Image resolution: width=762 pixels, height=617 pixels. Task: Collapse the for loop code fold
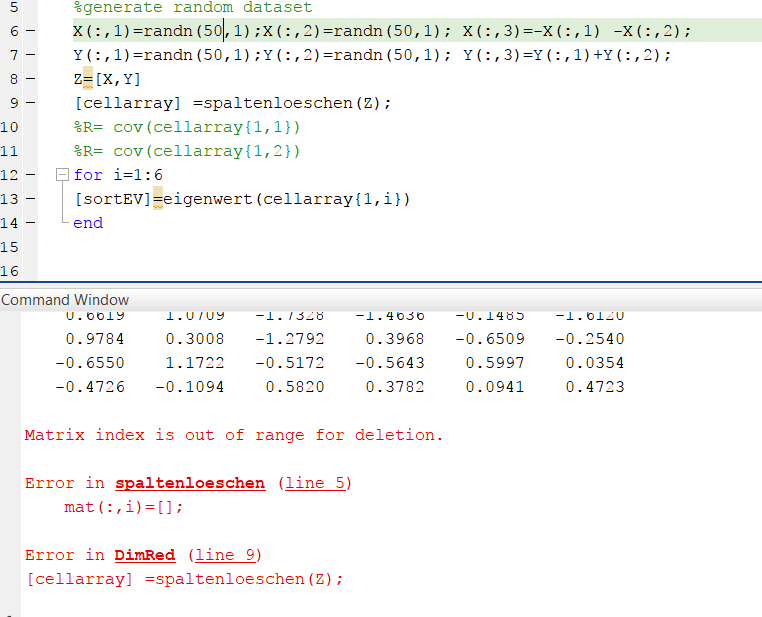click(x=62, y=175)
